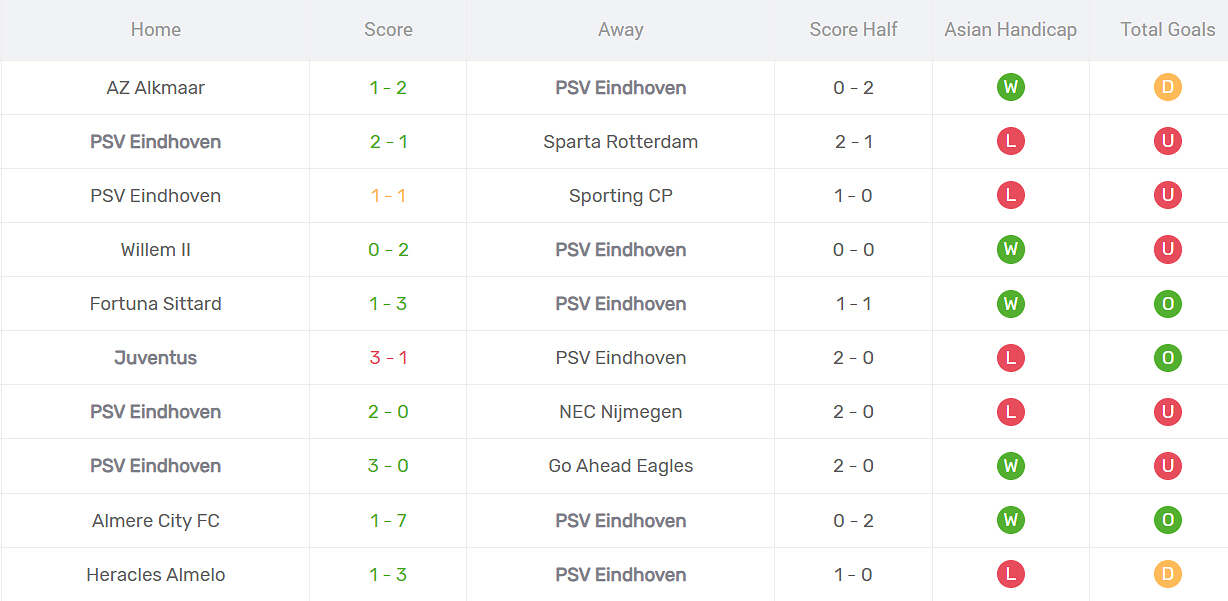Click the O total goals badge in Almere City FC row
The width and height of the screenshot is (1228, 601).
[x=1167, y=520]
